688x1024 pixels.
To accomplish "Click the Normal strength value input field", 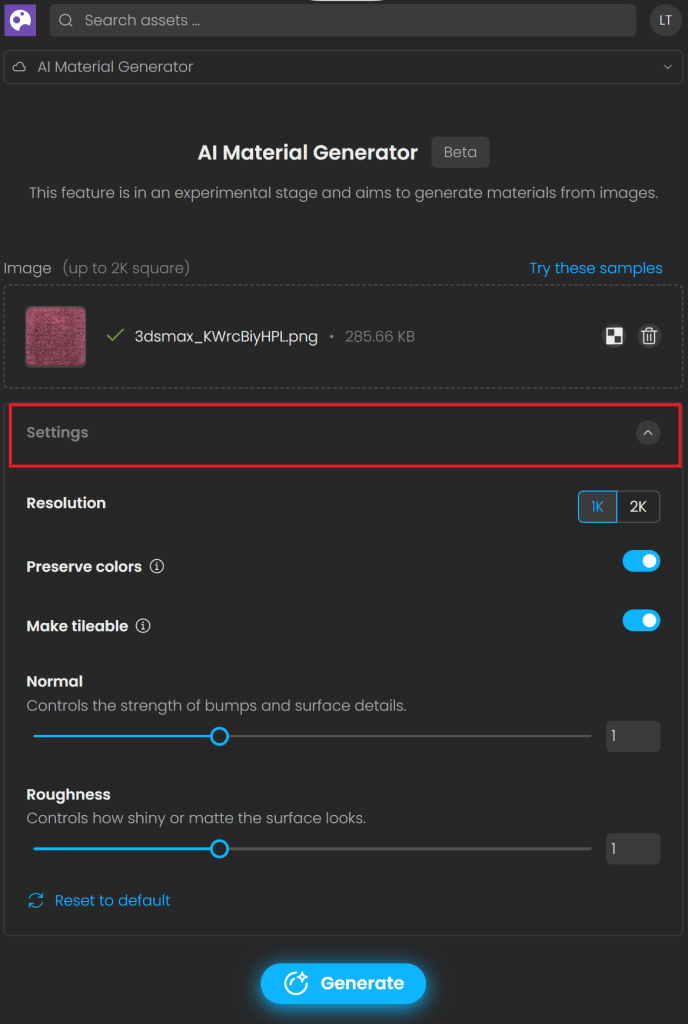I will (633, 736).
